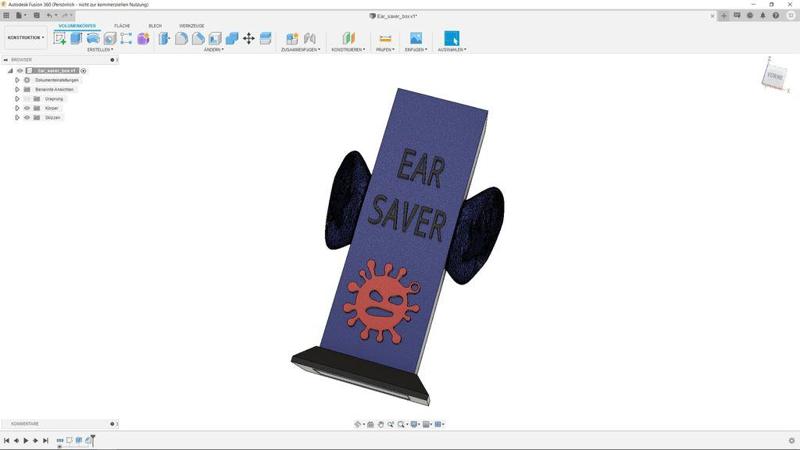Add a new design tab plus
Image resolution: width=800 pixels, height=450 pixels.
723,16
